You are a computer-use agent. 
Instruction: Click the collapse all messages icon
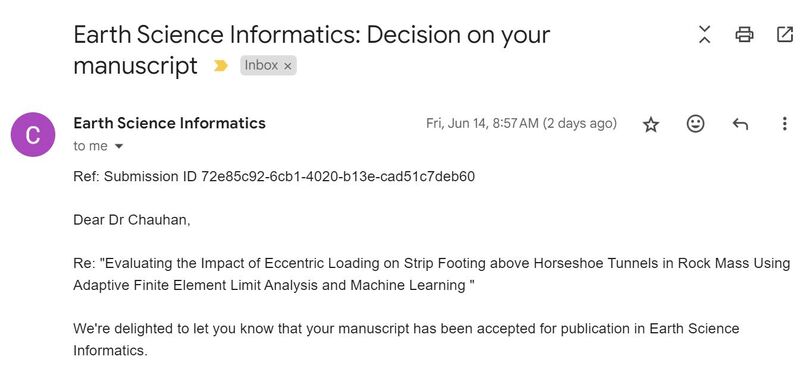[x=704, y=35]
